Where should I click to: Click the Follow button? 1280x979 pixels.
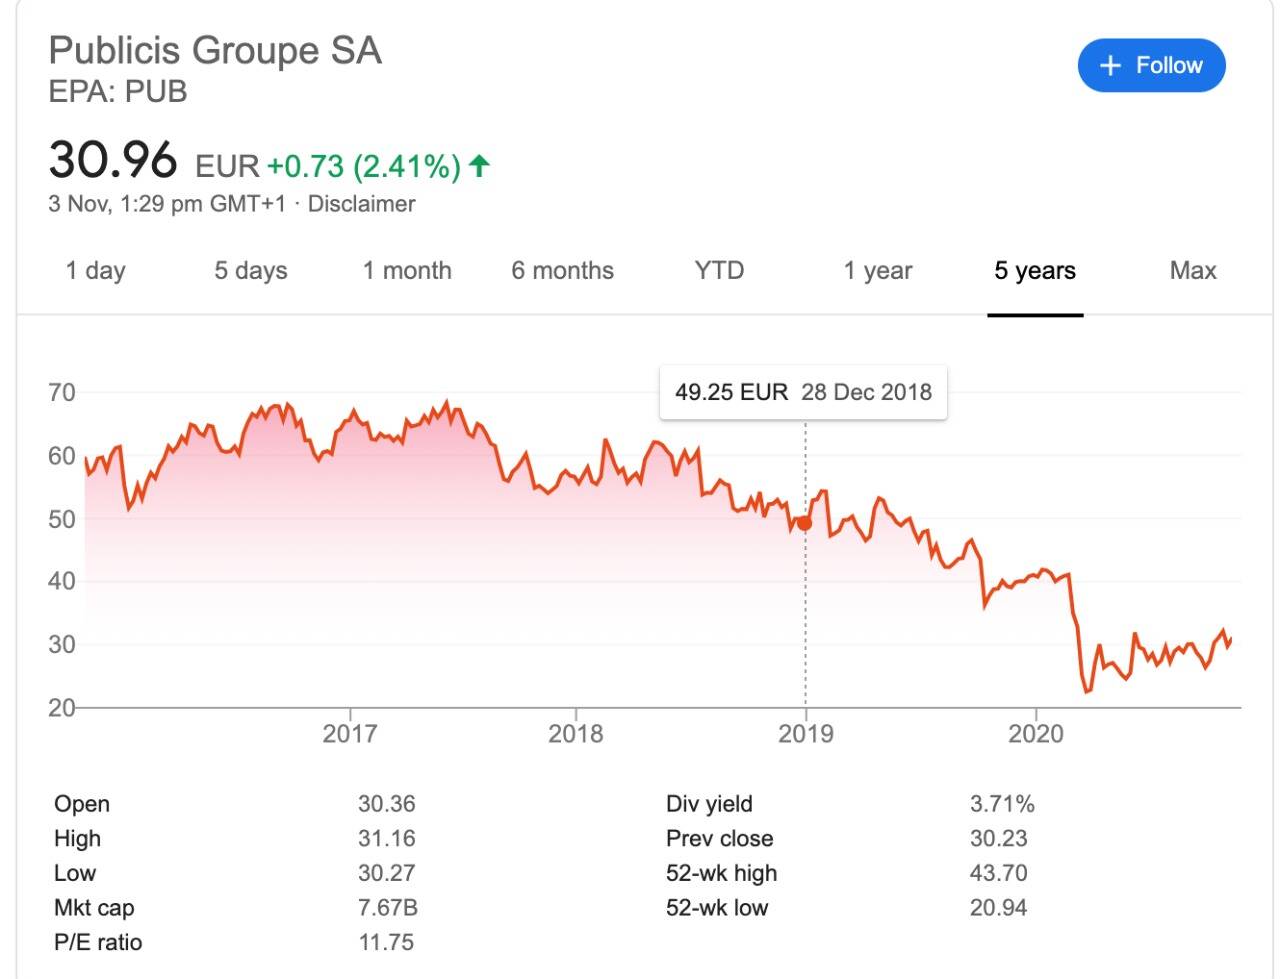tap(1151, 66)
